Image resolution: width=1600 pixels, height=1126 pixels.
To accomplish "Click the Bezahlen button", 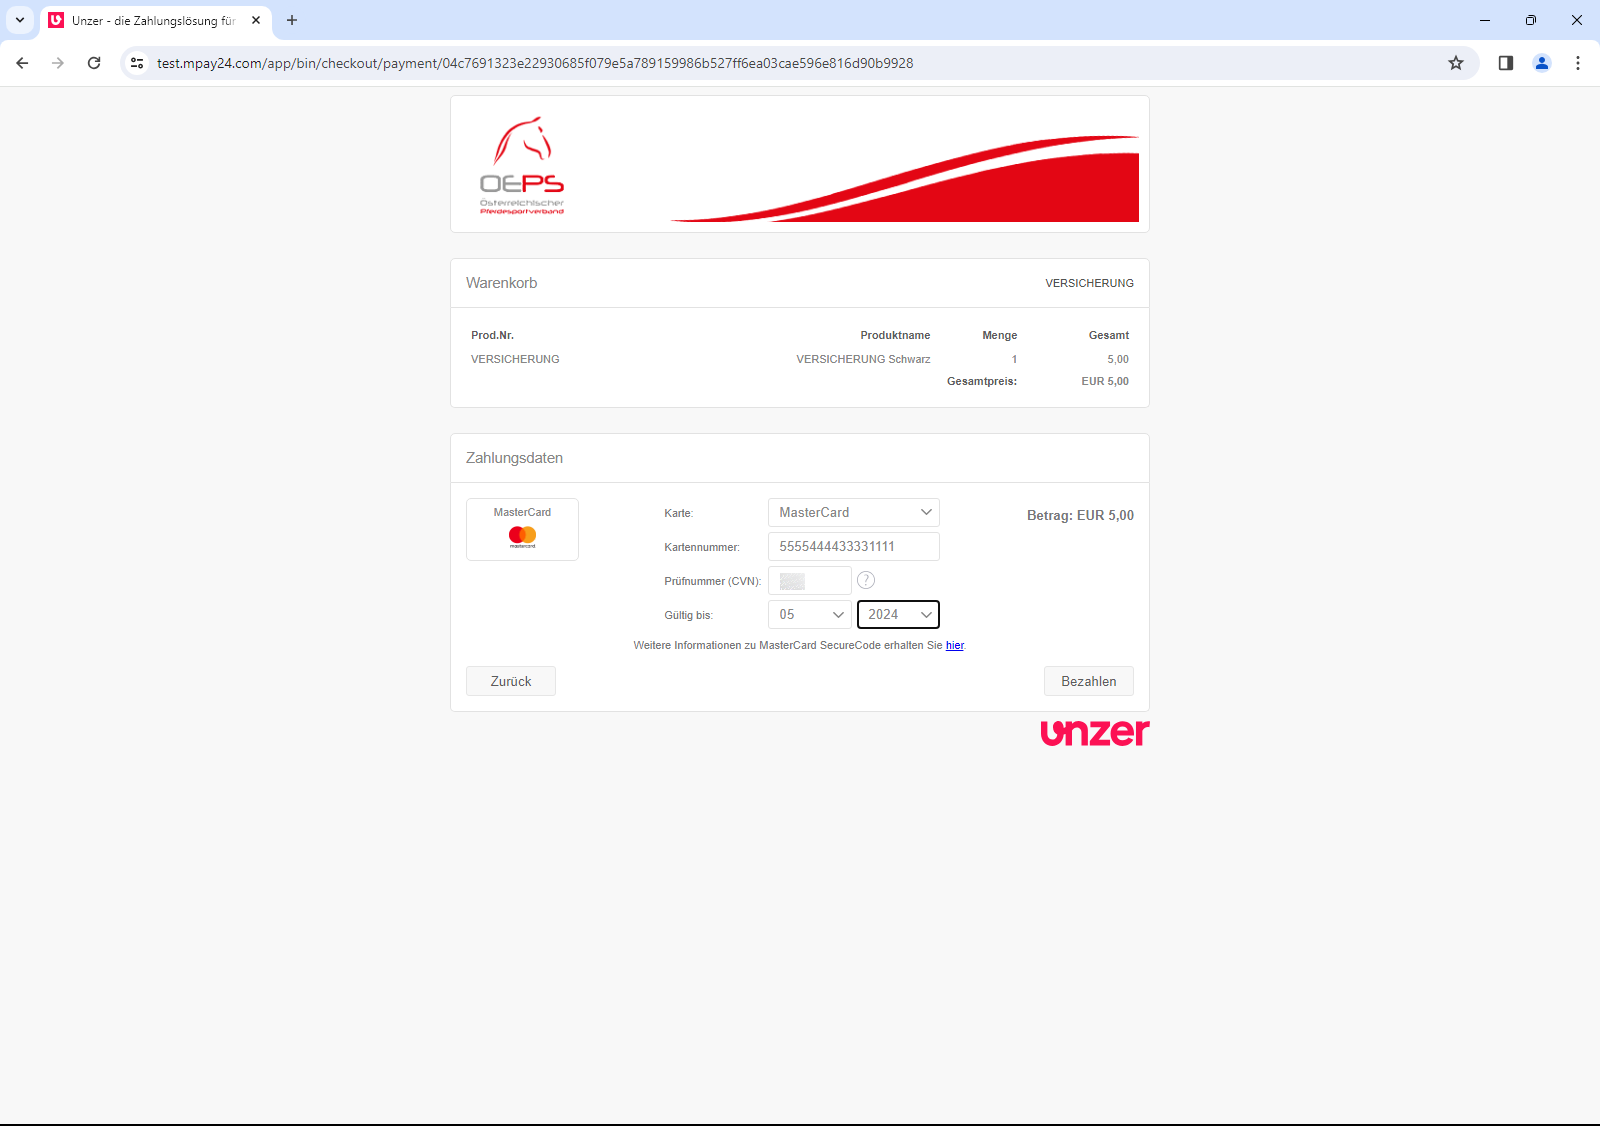I will pos(1089,681).
